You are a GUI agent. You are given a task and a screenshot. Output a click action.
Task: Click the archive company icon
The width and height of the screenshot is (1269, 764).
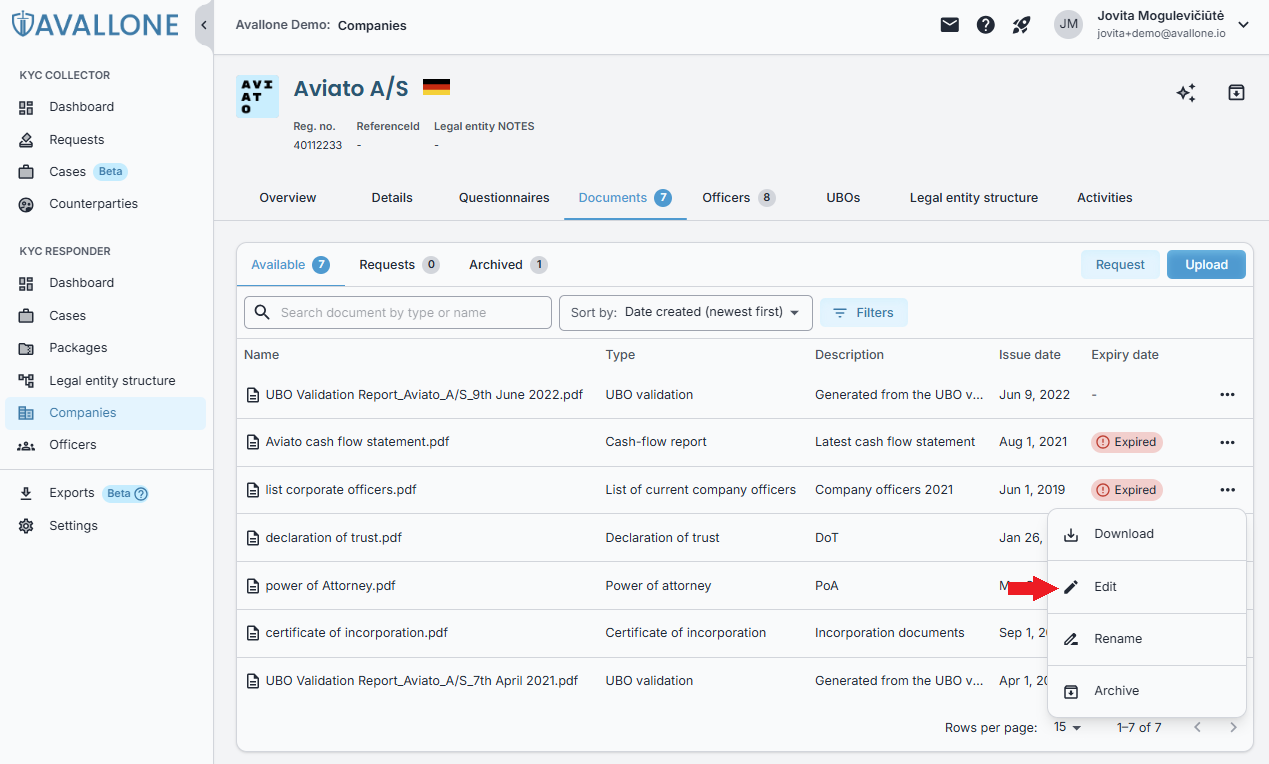1236,93
